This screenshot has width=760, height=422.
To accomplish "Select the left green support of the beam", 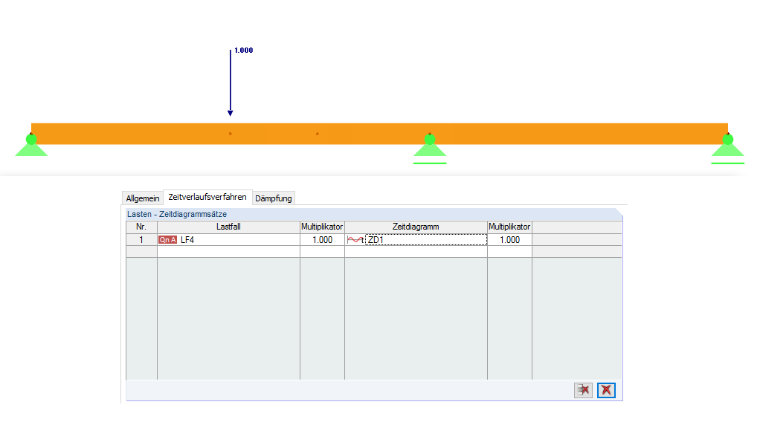I will 32,145.
